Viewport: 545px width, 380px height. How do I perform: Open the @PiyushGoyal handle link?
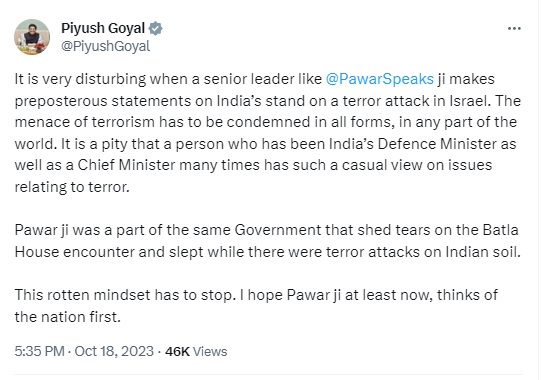point(105,46)
